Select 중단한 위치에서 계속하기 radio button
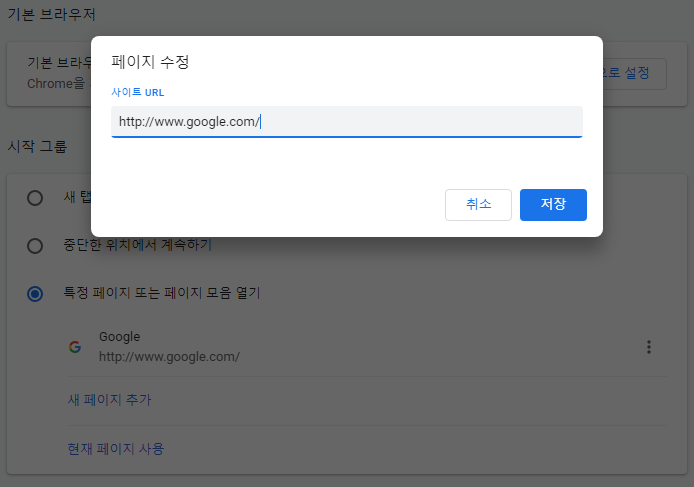The width and height of the screenshot is (694, 487). pyautogui.click(x=35, y=246)
